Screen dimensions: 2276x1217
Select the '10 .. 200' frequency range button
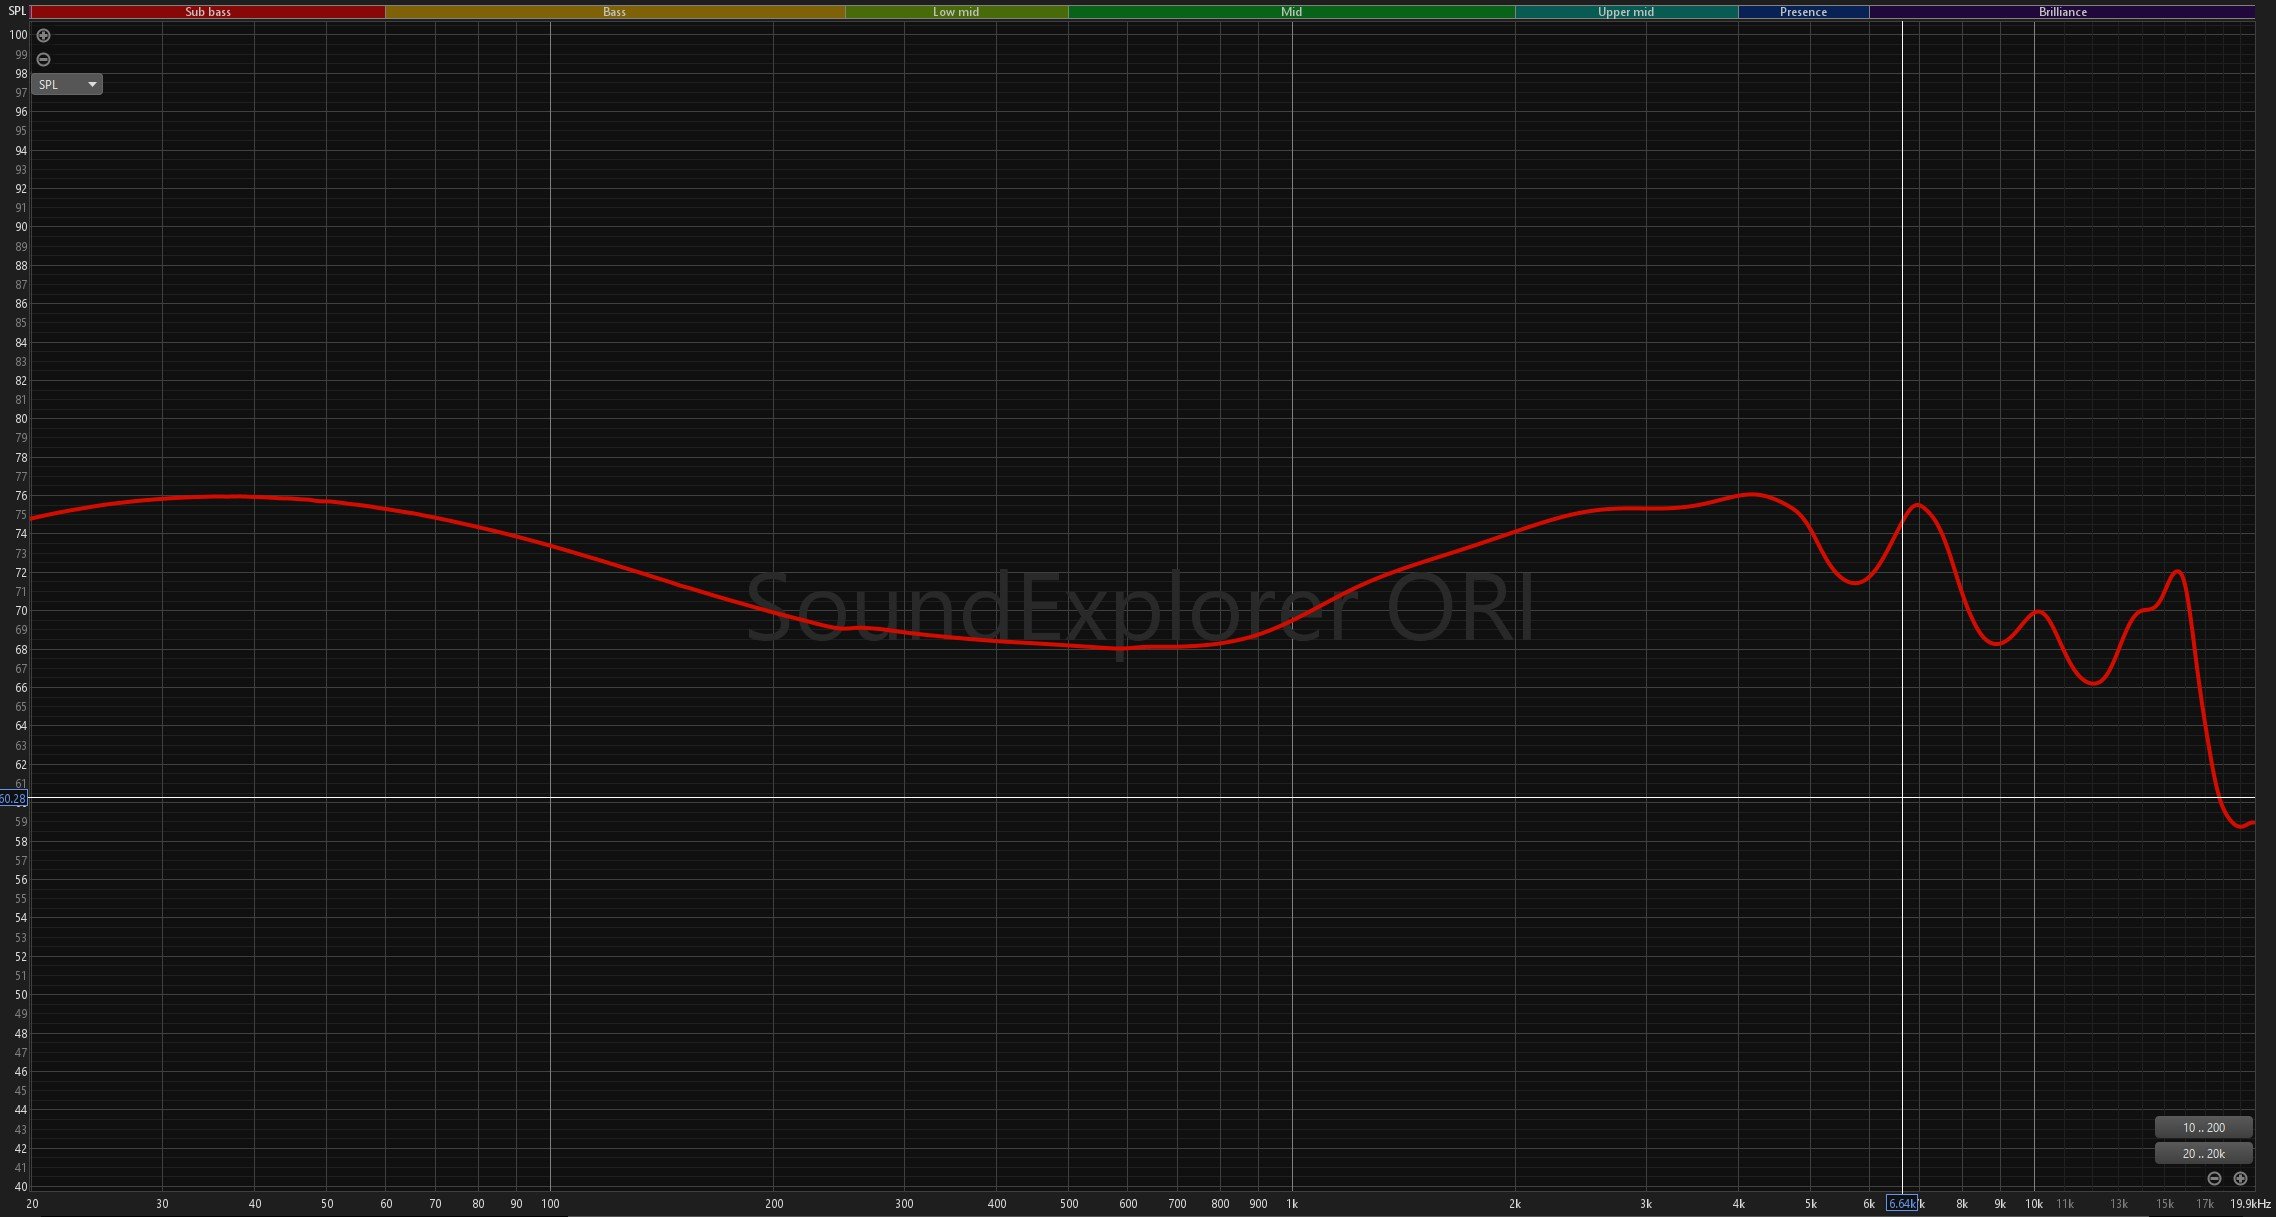(2203, 1127)
